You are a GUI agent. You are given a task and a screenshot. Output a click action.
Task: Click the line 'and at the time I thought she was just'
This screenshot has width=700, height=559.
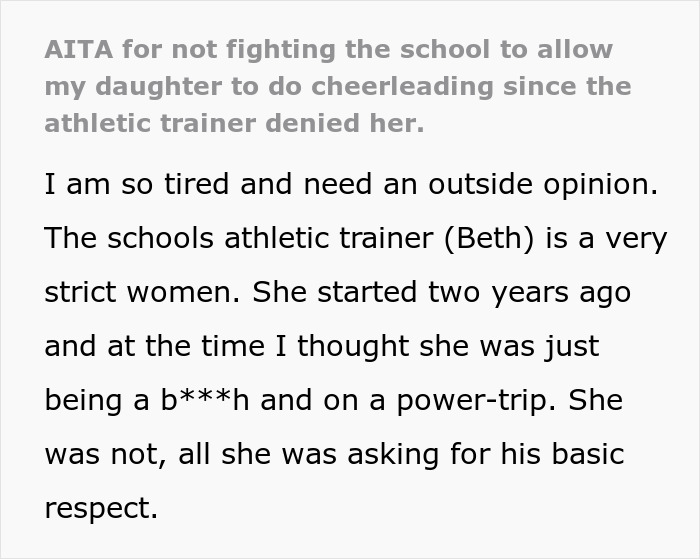[x=321, y=346]
